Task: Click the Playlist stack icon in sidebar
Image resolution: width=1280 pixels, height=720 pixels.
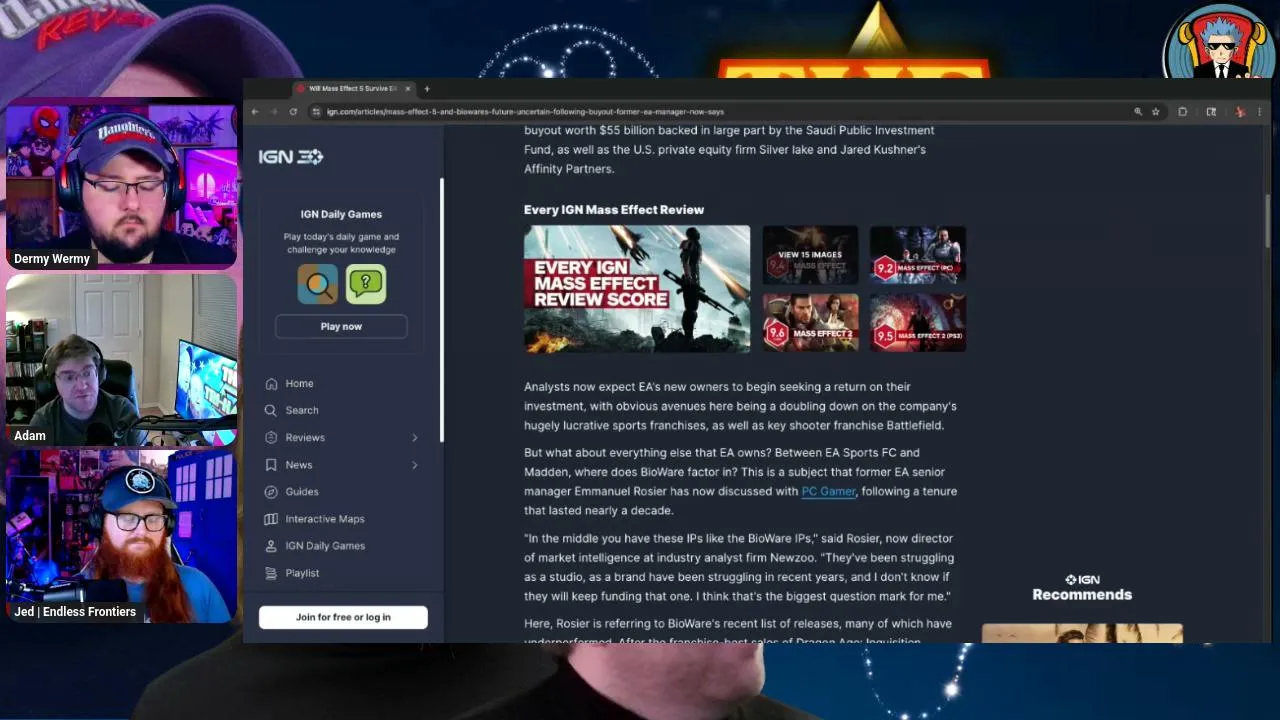Action: coord(271,573)
